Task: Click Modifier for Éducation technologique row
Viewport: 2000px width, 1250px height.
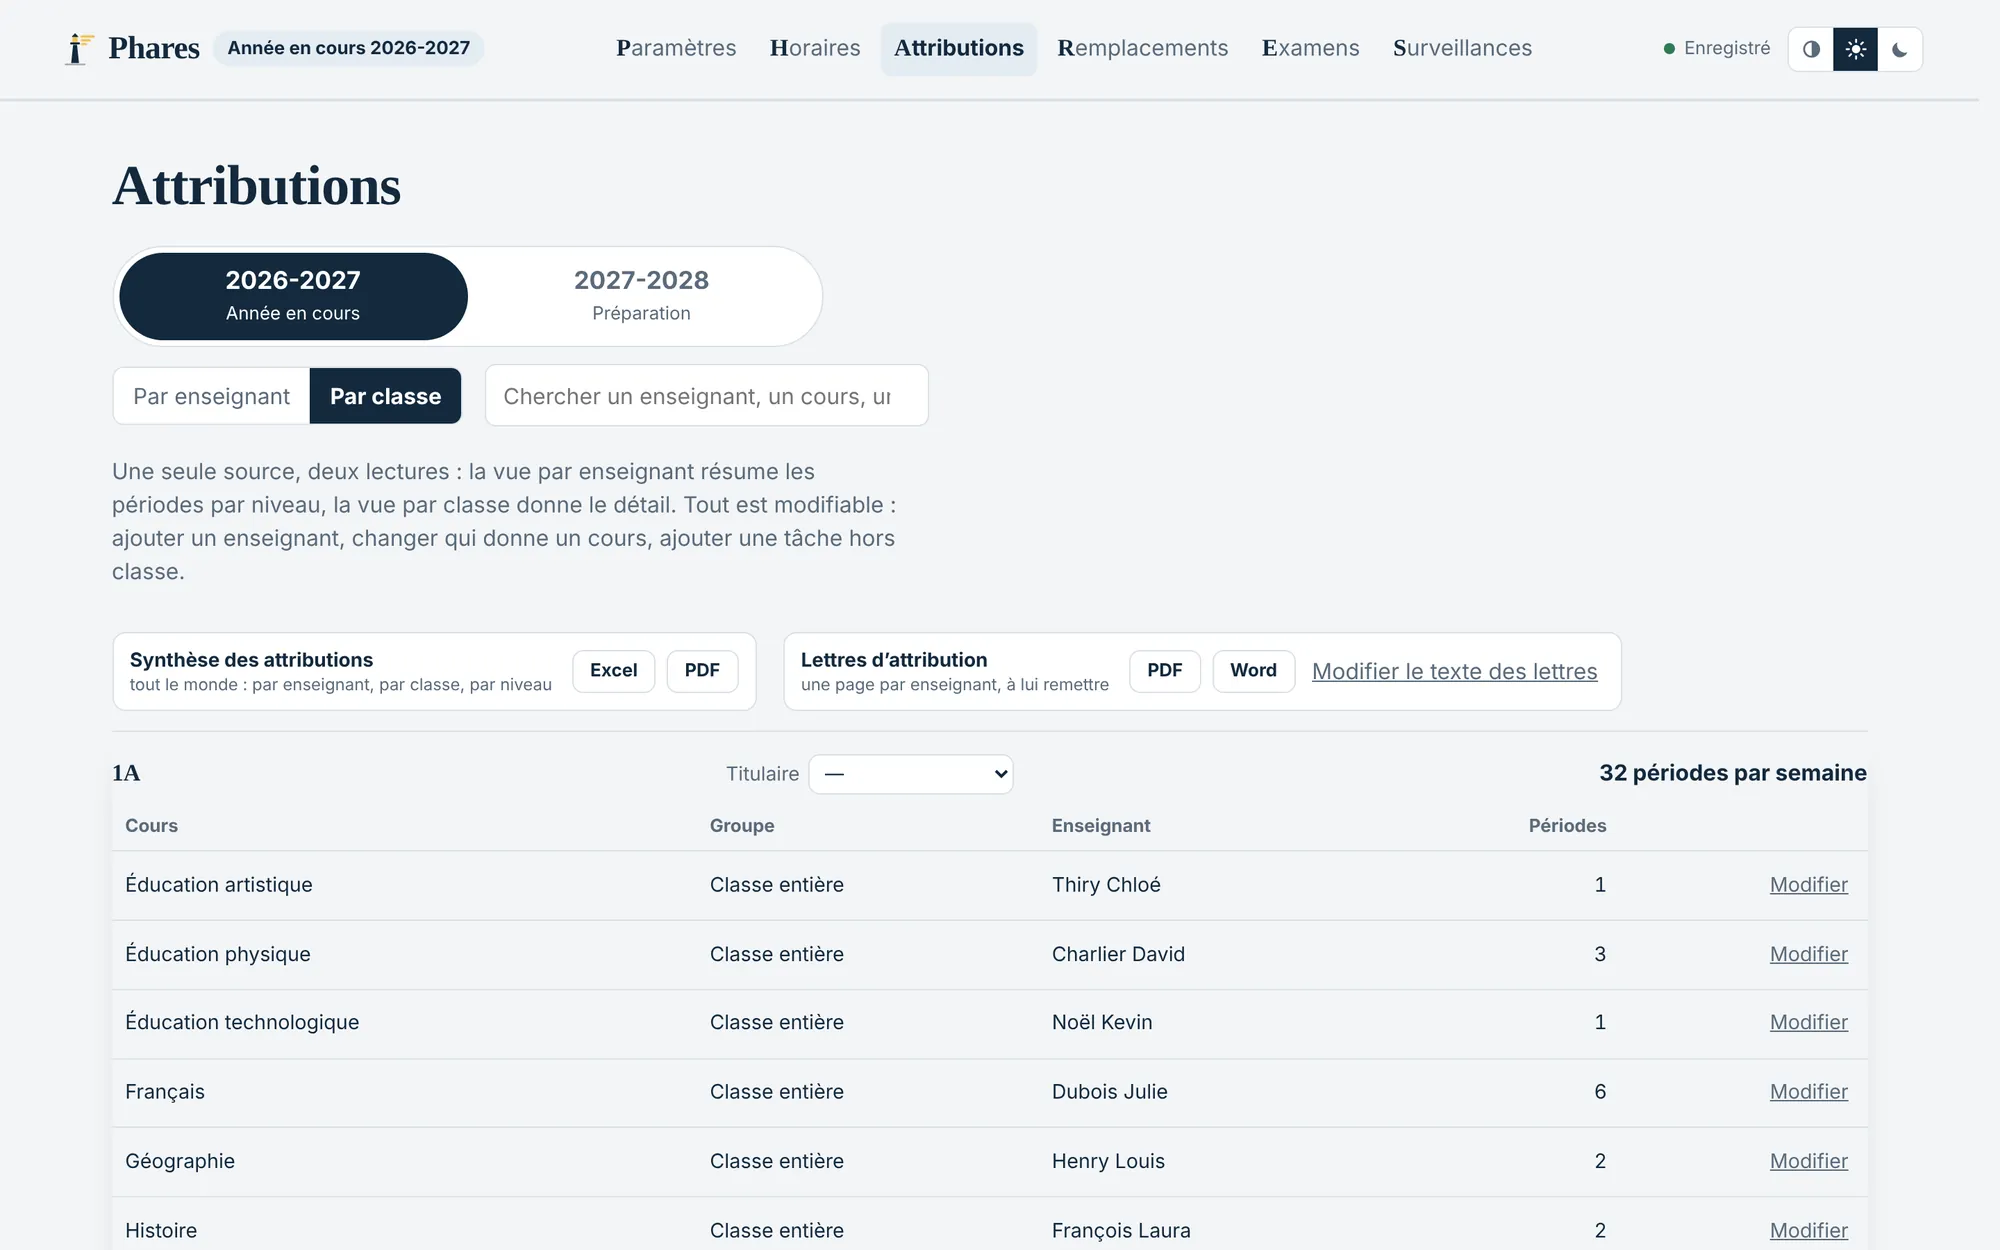Action: 1808,1022
